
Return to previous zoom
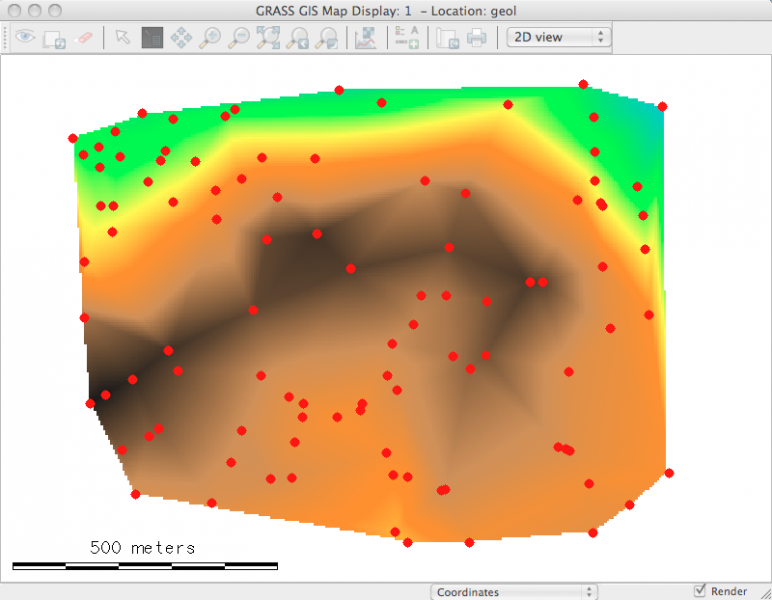297,38
